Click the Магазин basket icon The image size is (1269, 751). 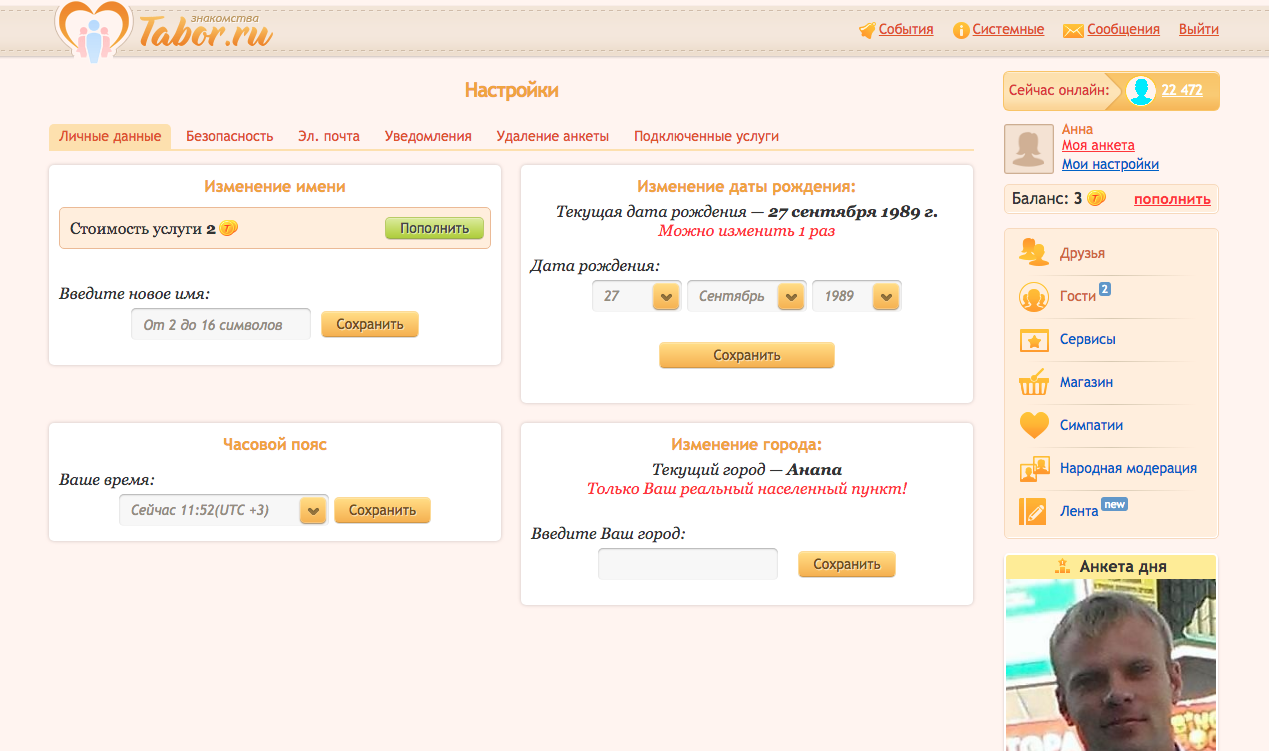[x=1033, y=383]
